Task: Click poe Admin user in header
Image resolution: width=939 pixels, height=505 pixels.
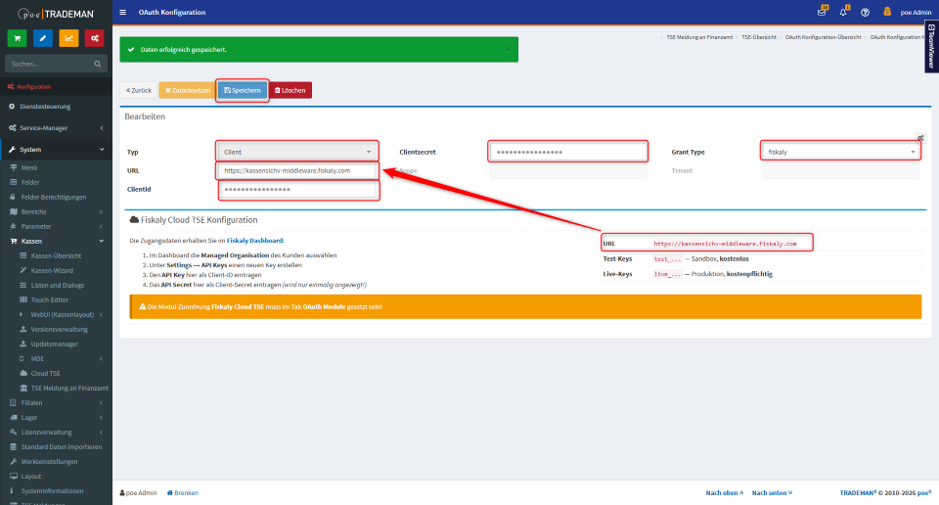Action: click(916, 13)
